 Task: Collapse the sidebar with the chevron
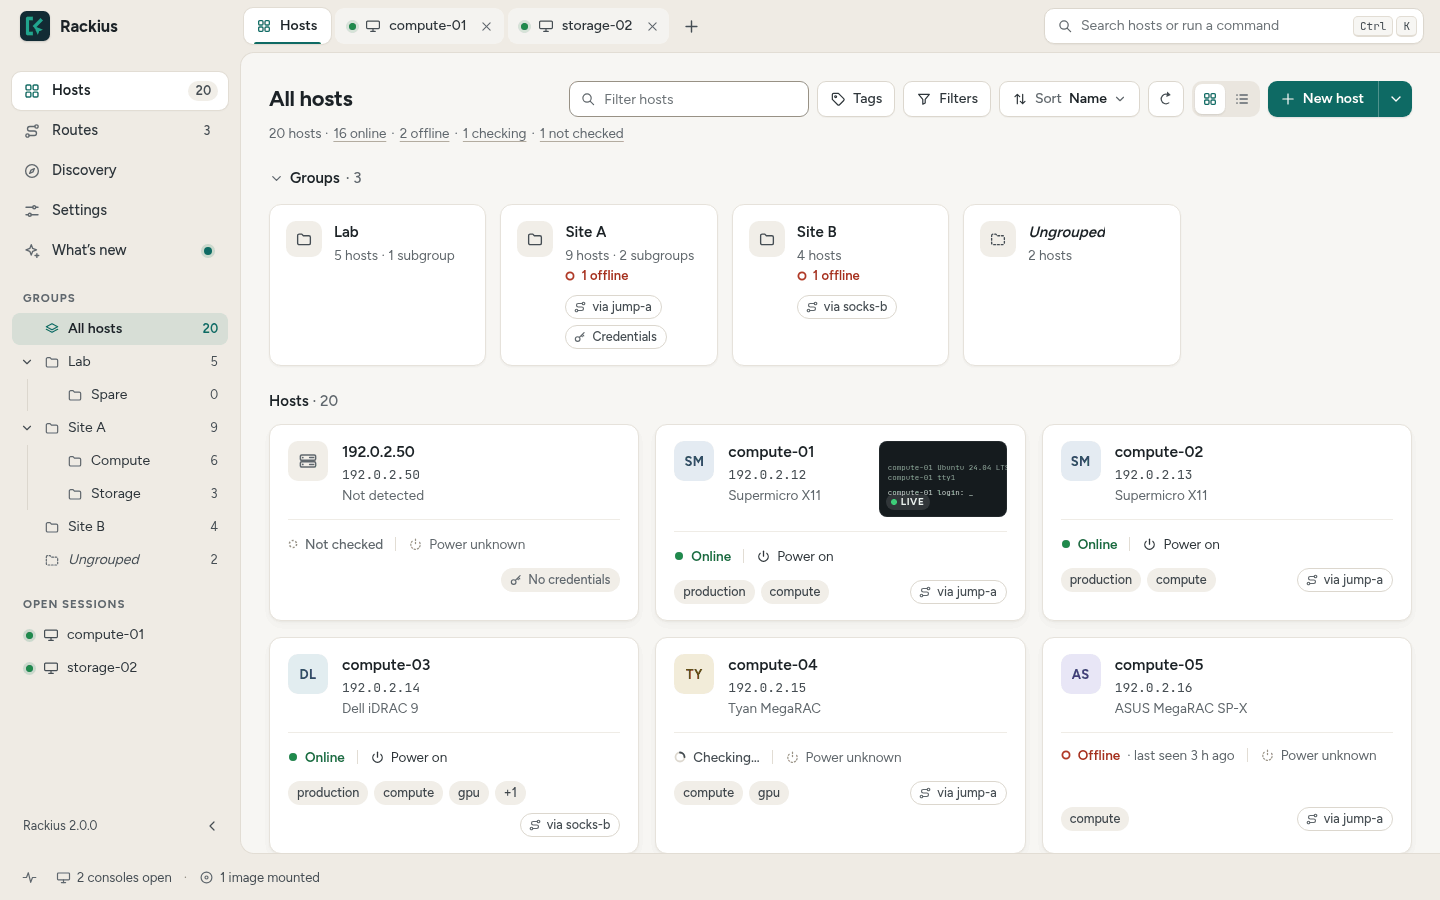coord(212,826)
